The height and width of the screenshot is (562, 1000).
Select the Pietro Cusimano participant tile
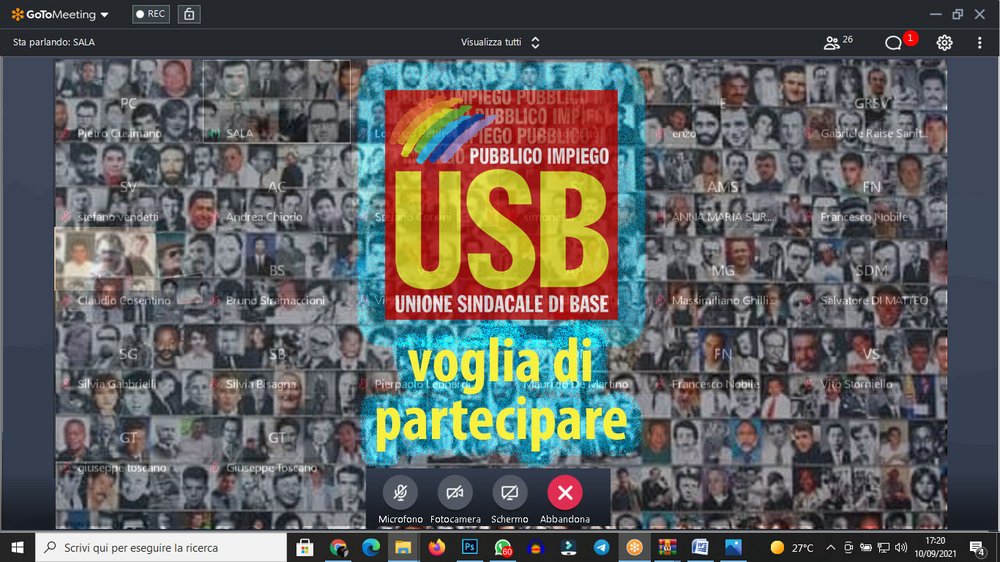tap(128, 101)
